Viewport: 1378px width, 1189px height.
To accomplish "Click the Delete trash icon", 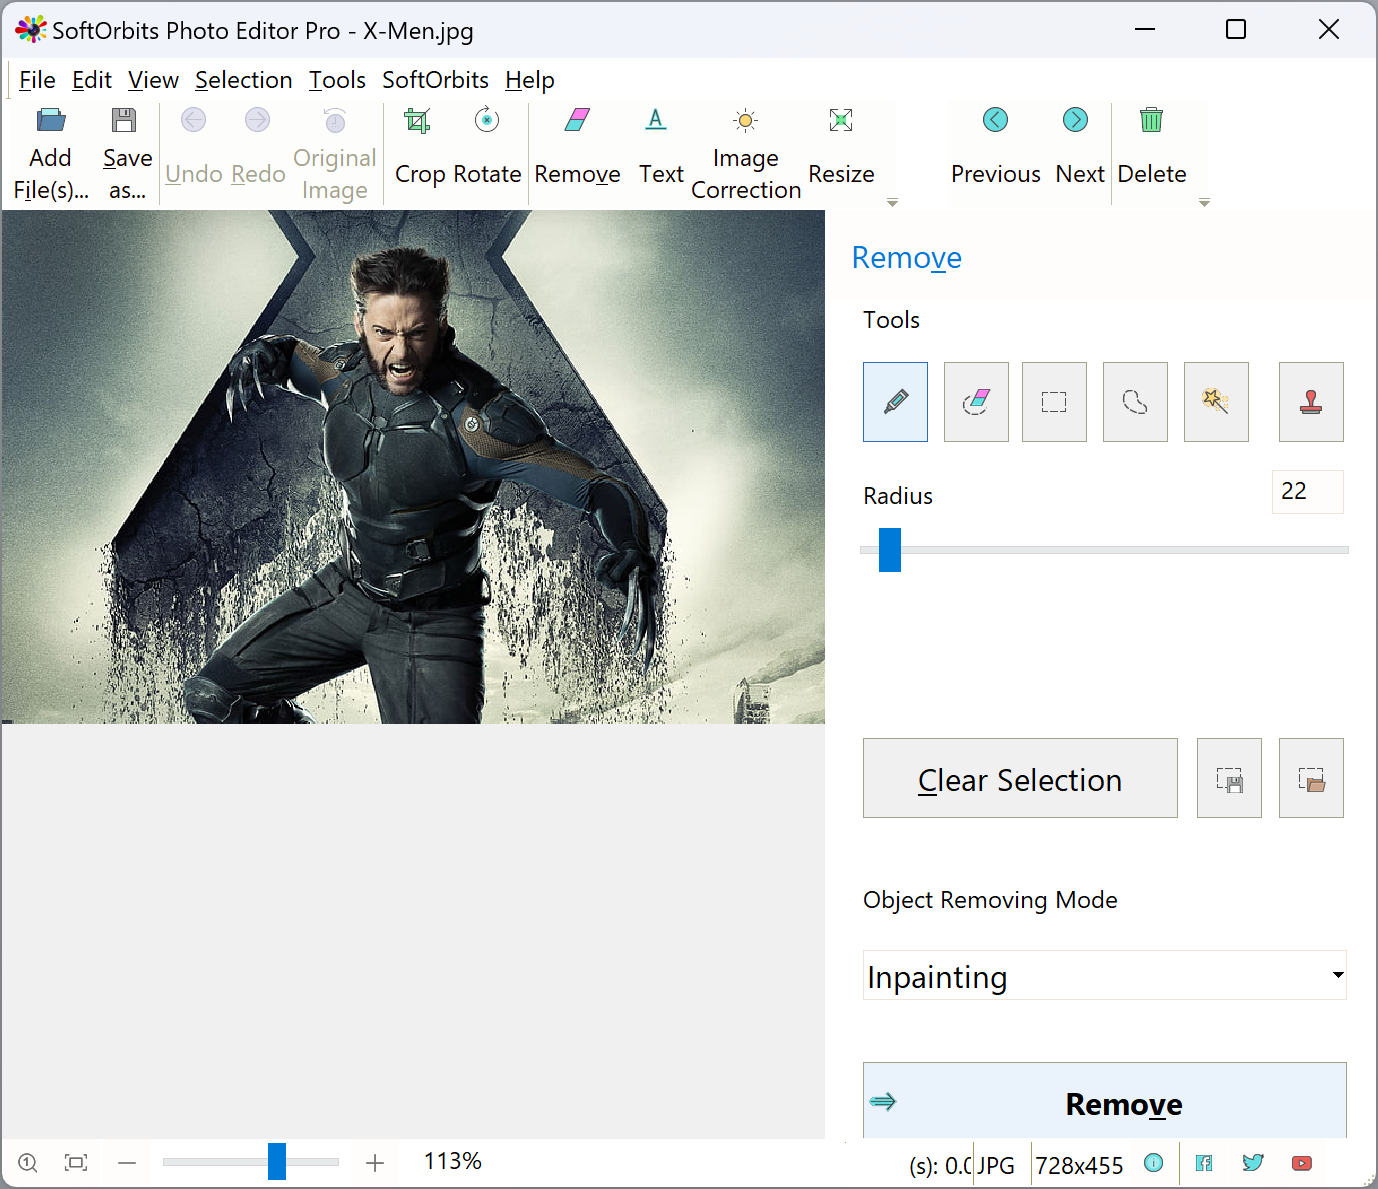I will coord(1152,120).
